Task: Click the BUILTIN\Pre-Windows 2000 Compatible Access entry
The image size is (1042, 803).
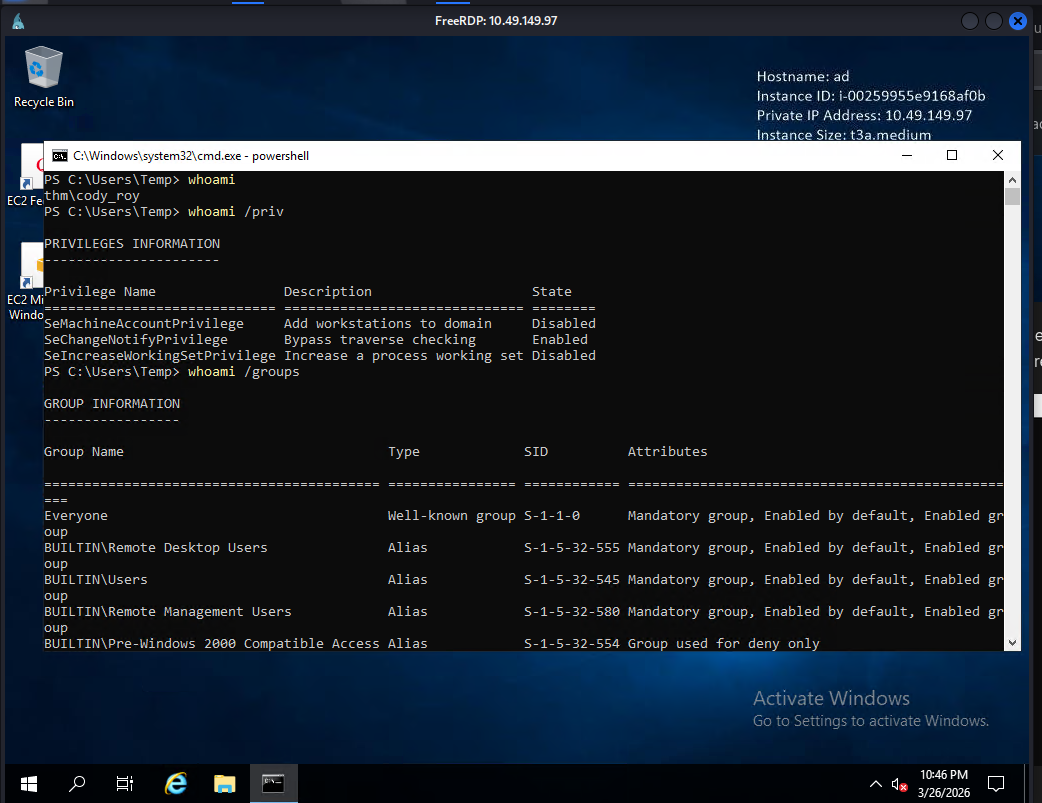Action: click(211, 643)
